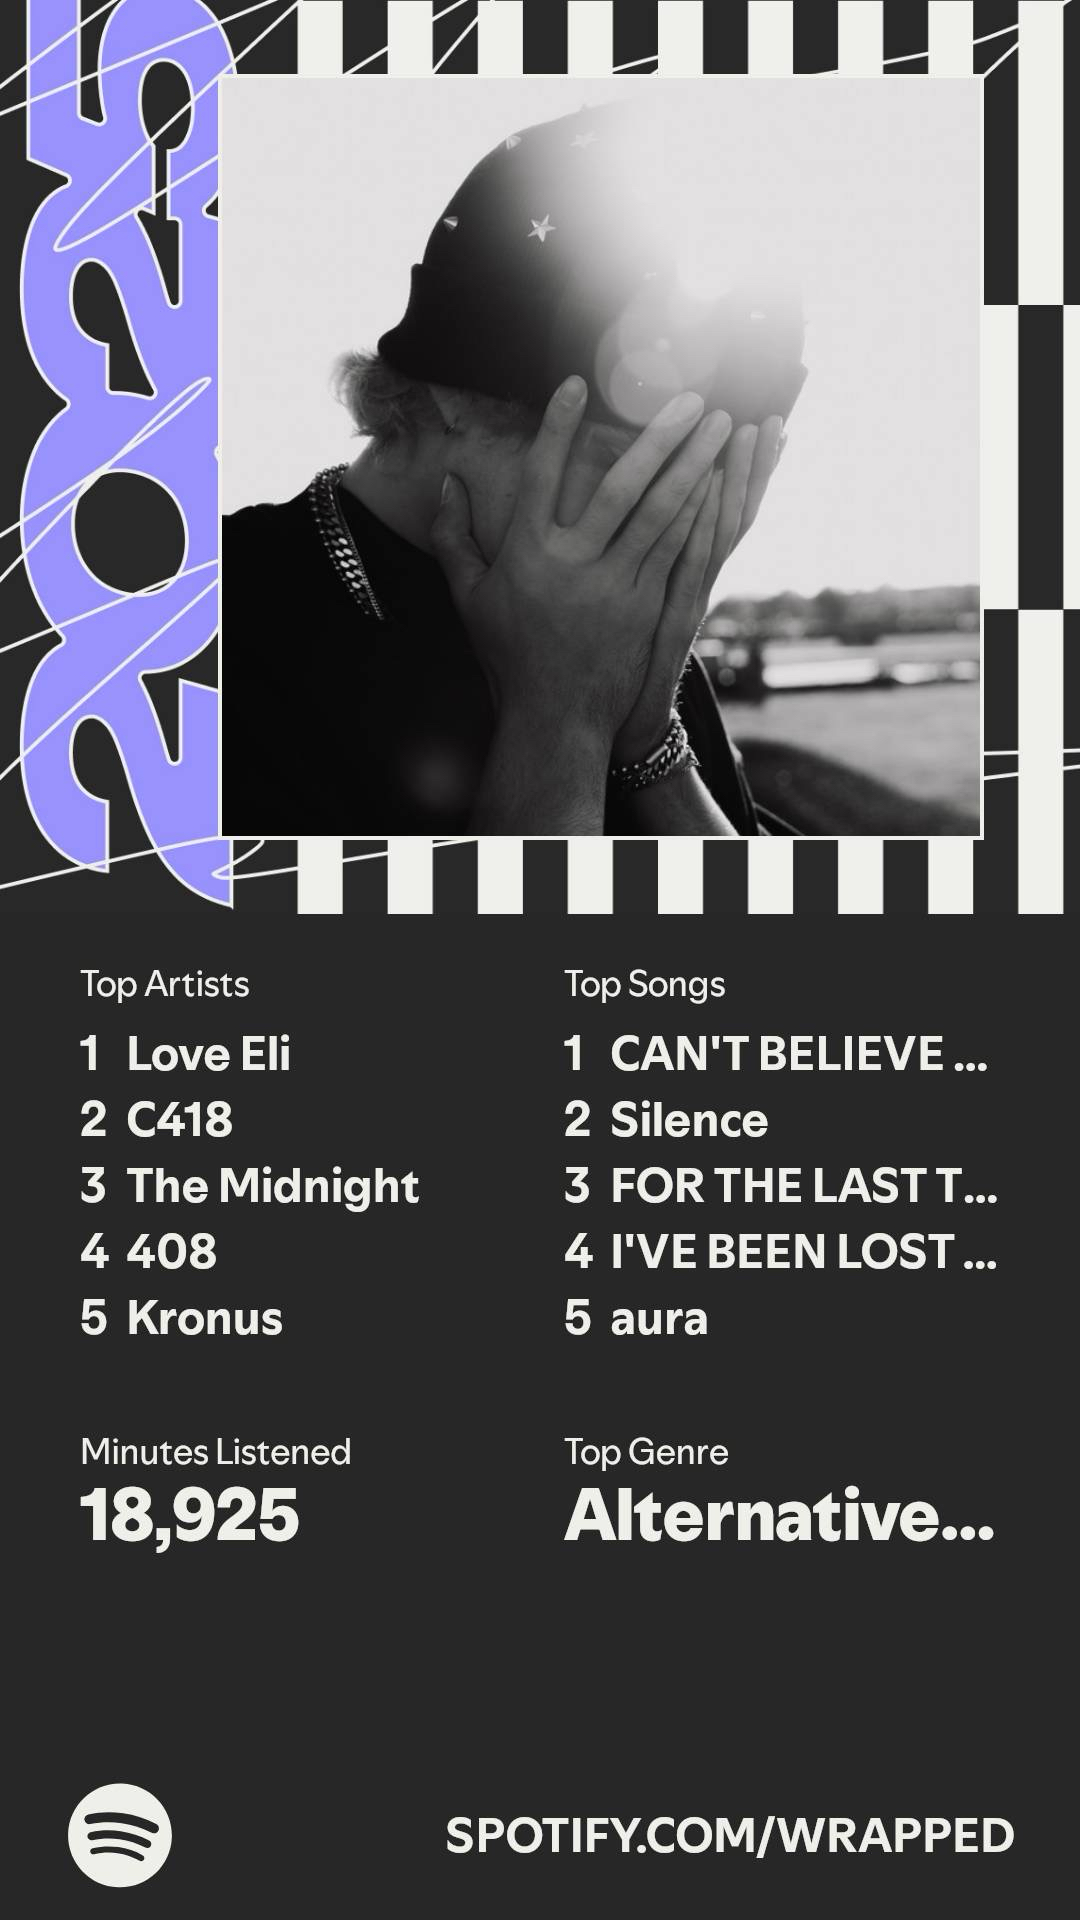
Task: Open the song FOR THE LAST T…
Action: coord(803,1186)
